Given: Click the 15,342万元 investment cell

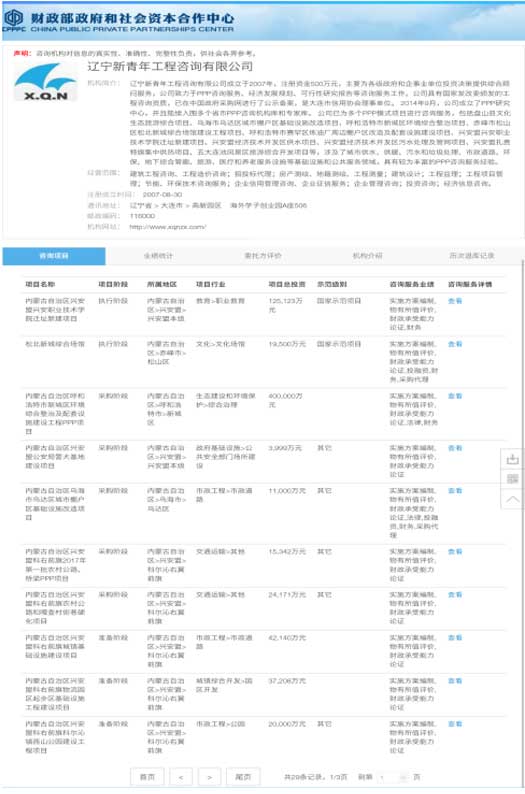Looking at the screenshot, I should (287, 551).
